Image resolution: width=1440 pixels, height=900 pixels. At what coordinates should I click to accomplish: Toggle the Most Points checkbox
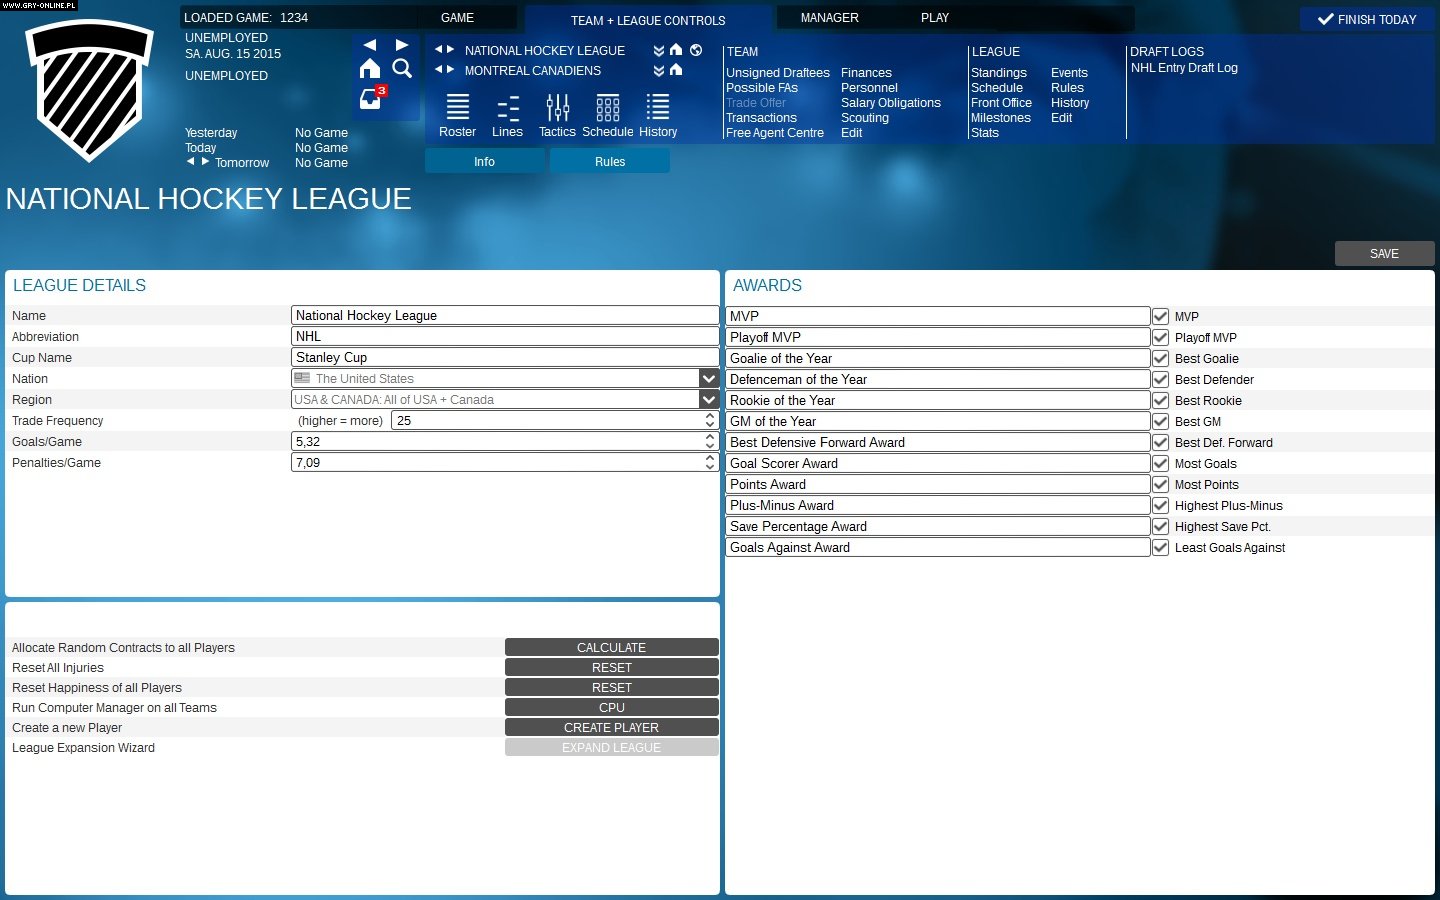(1160, 484)
